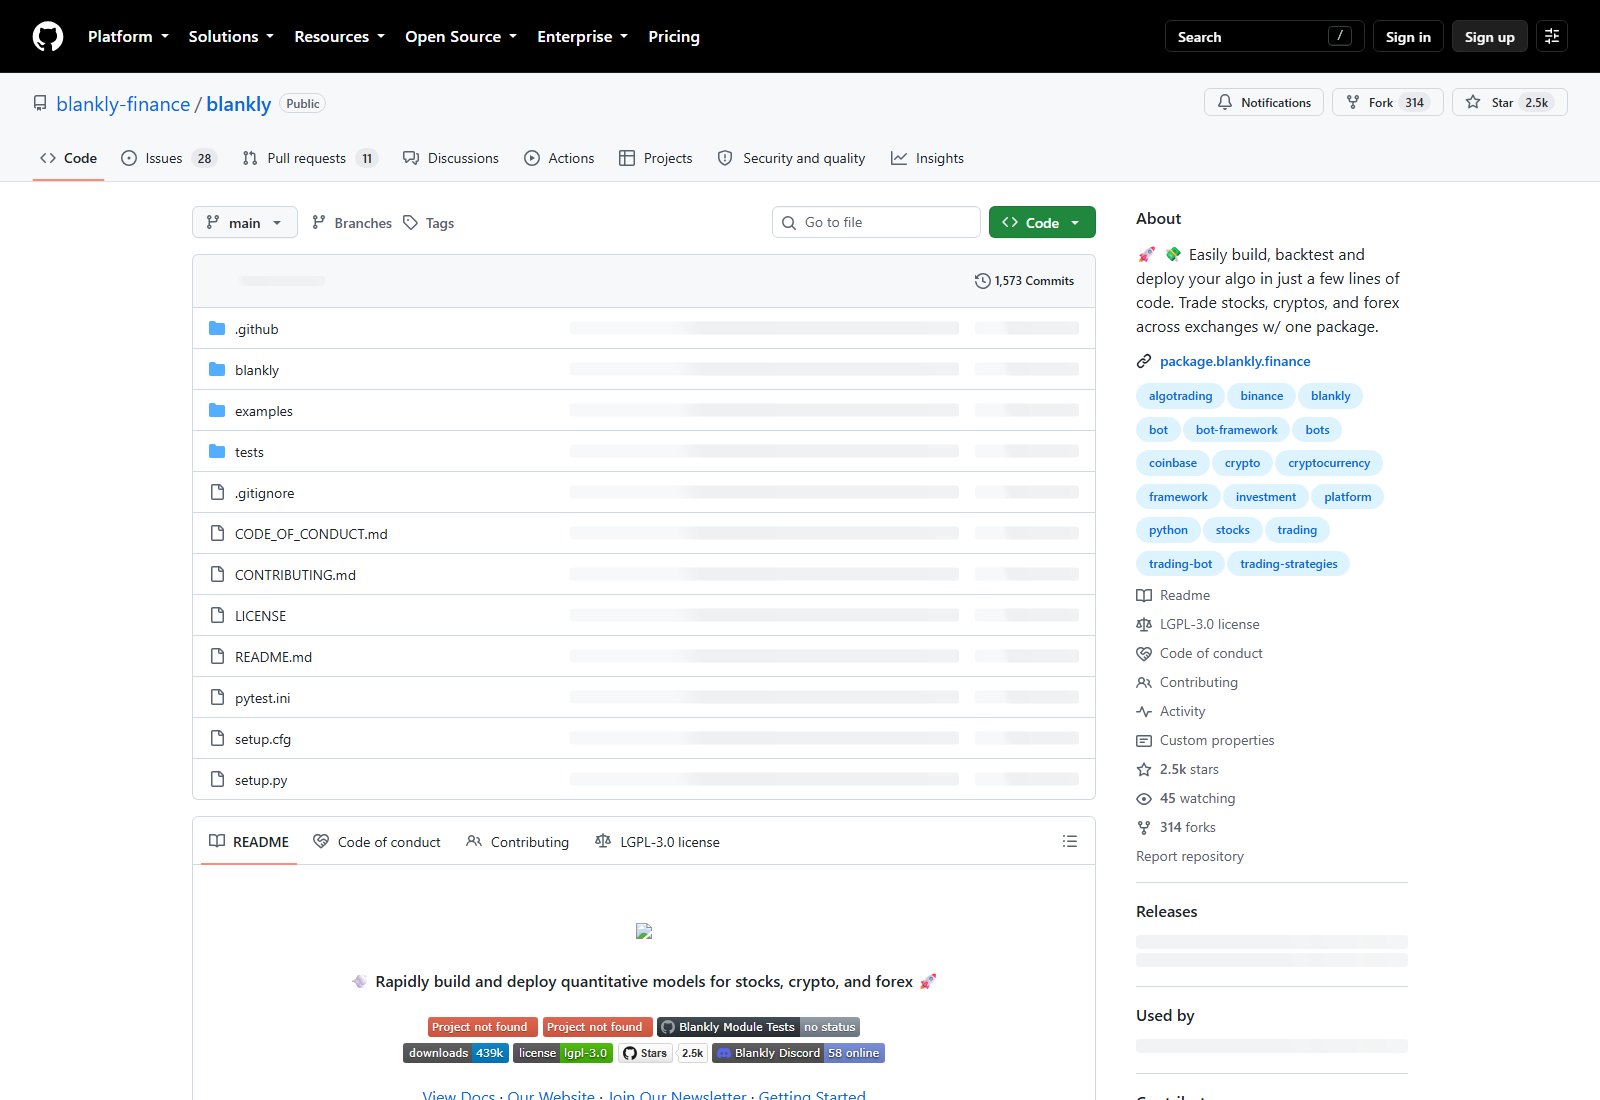
Task: Open the Contributing sidebar link
Action: (1187, 682)
